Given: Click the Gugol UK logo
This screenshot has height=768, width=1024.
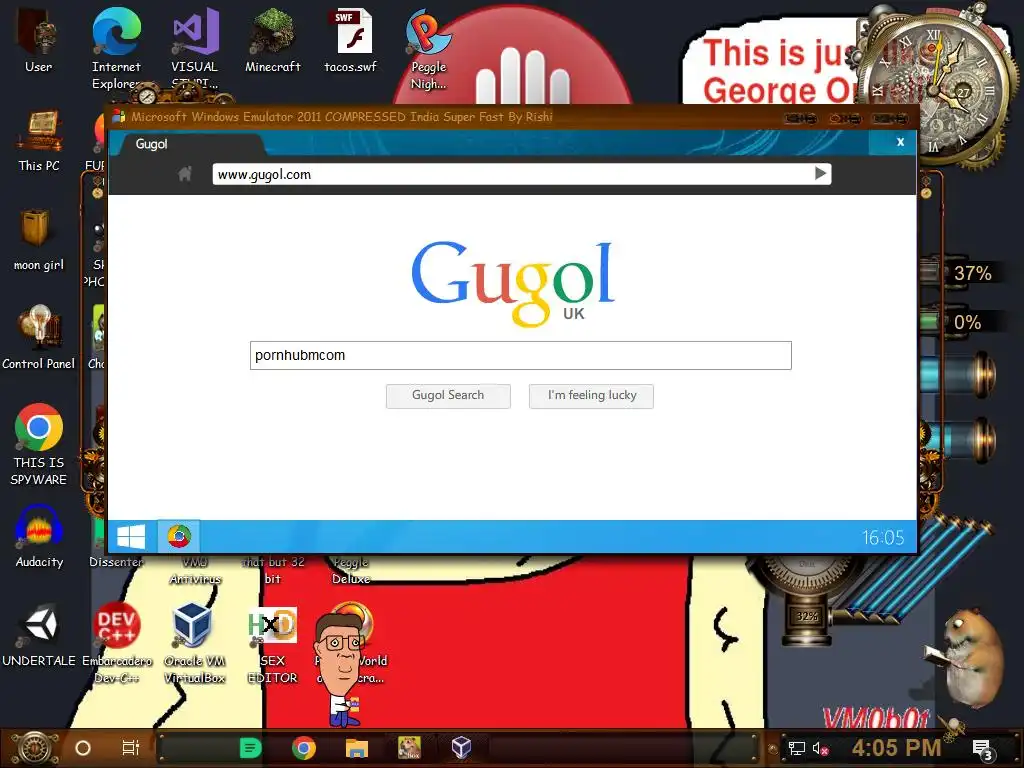Looking at the screenshot, I should (513, 283).
